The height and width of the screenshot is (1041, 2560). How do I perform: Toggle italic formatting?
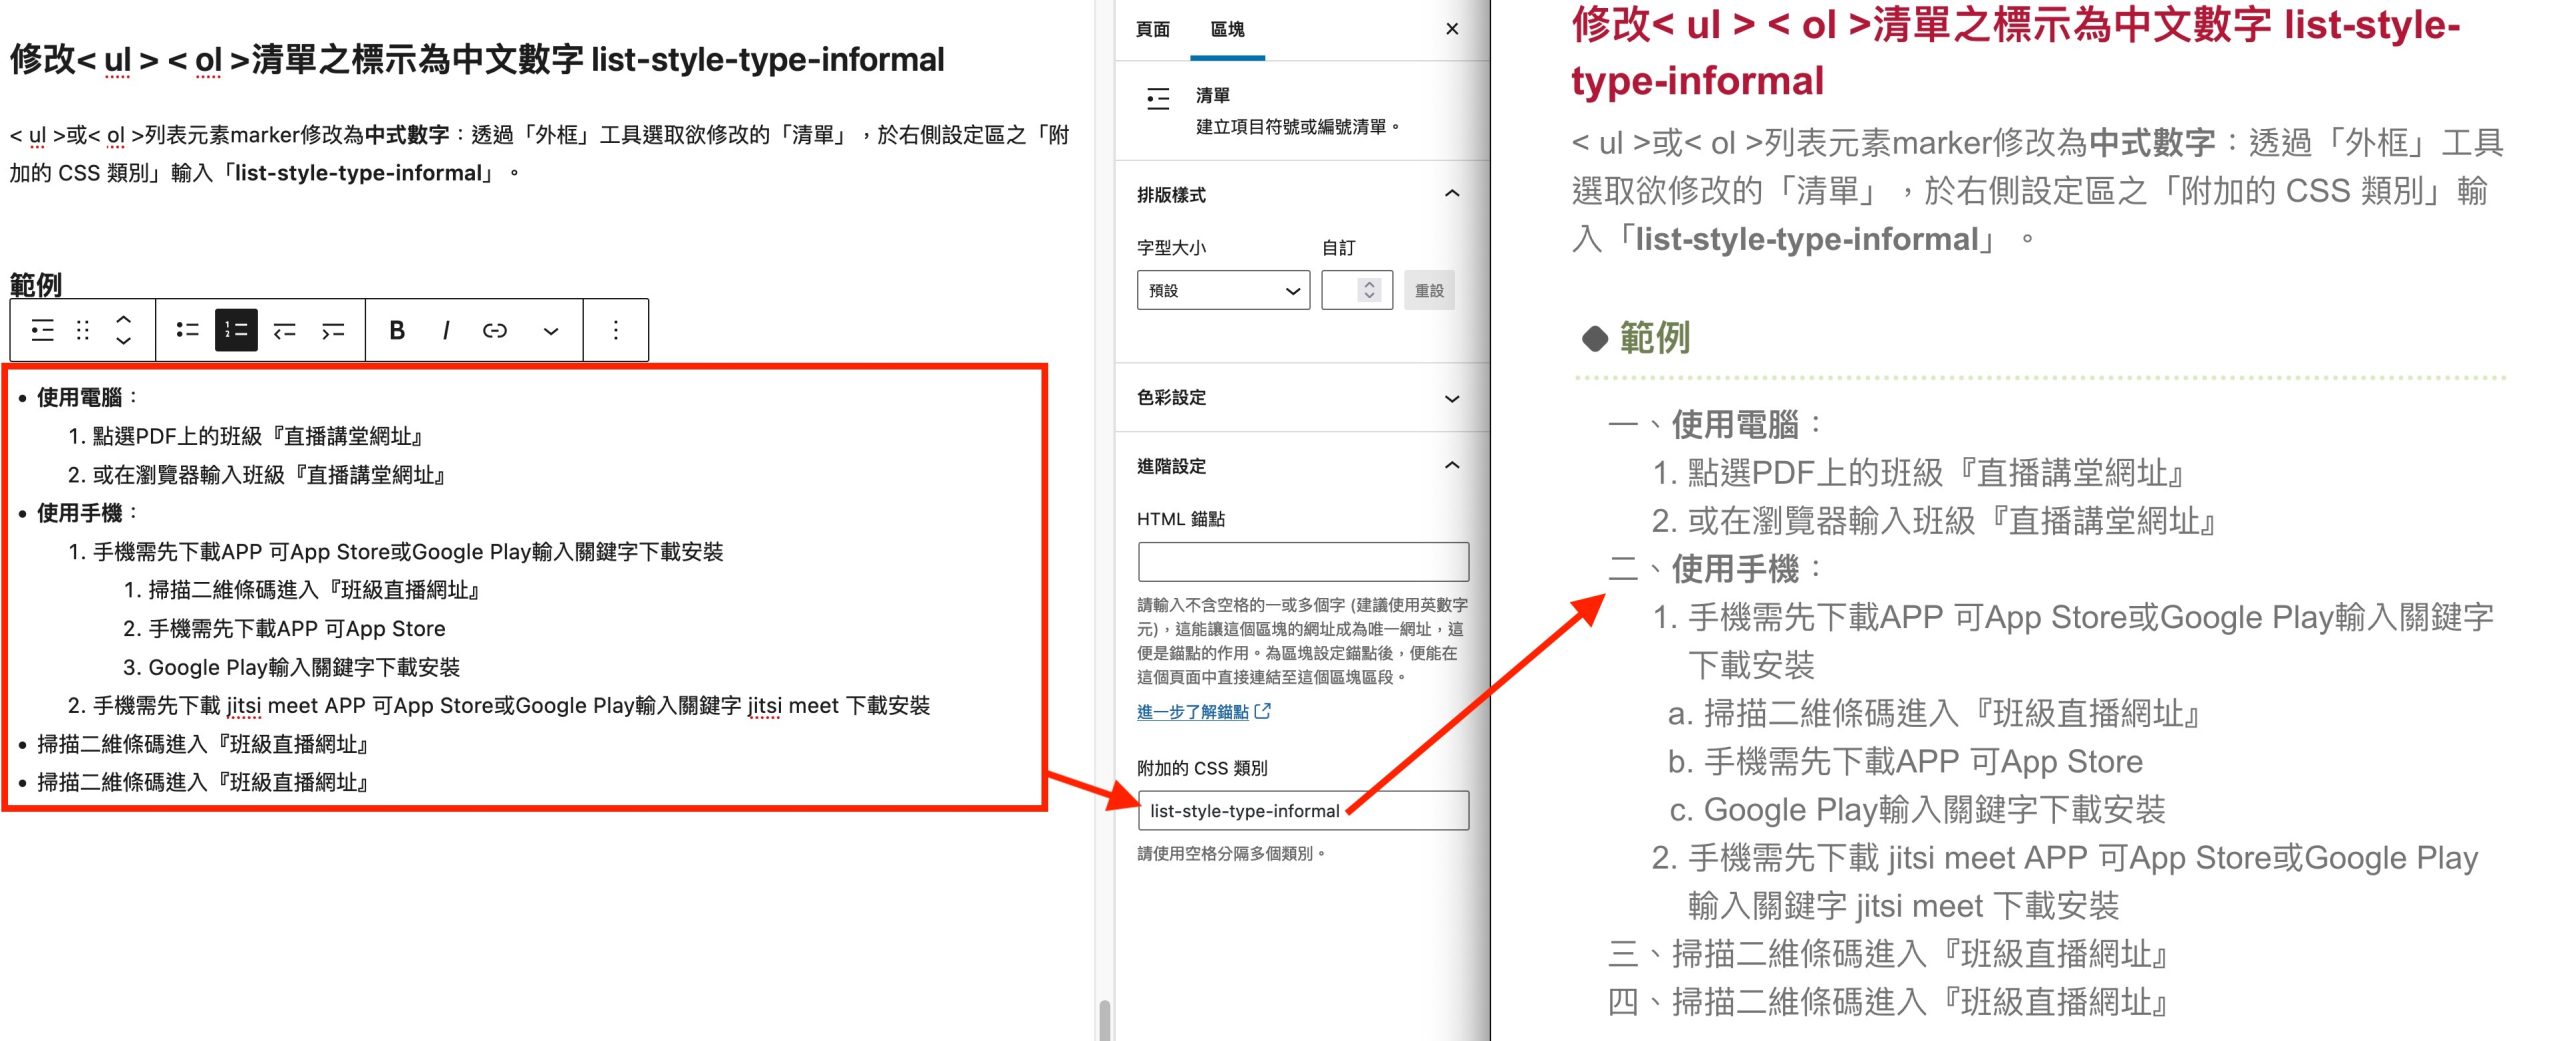click(x=446, y=330)
